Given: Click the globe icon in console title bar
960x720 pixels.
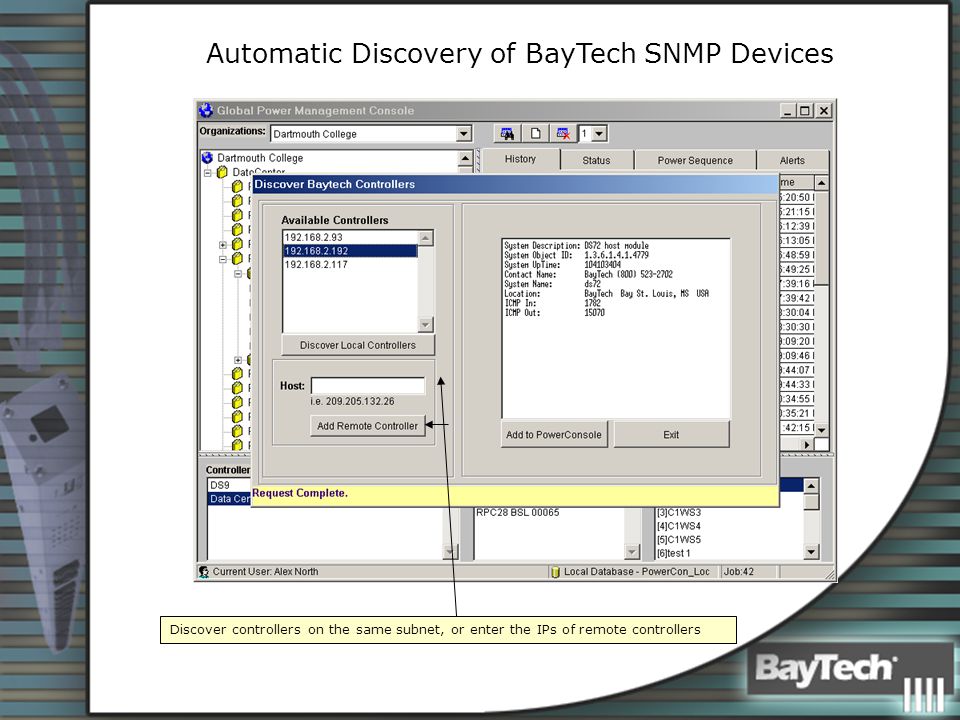Looking at the screenshot, I should click(206, 110).
